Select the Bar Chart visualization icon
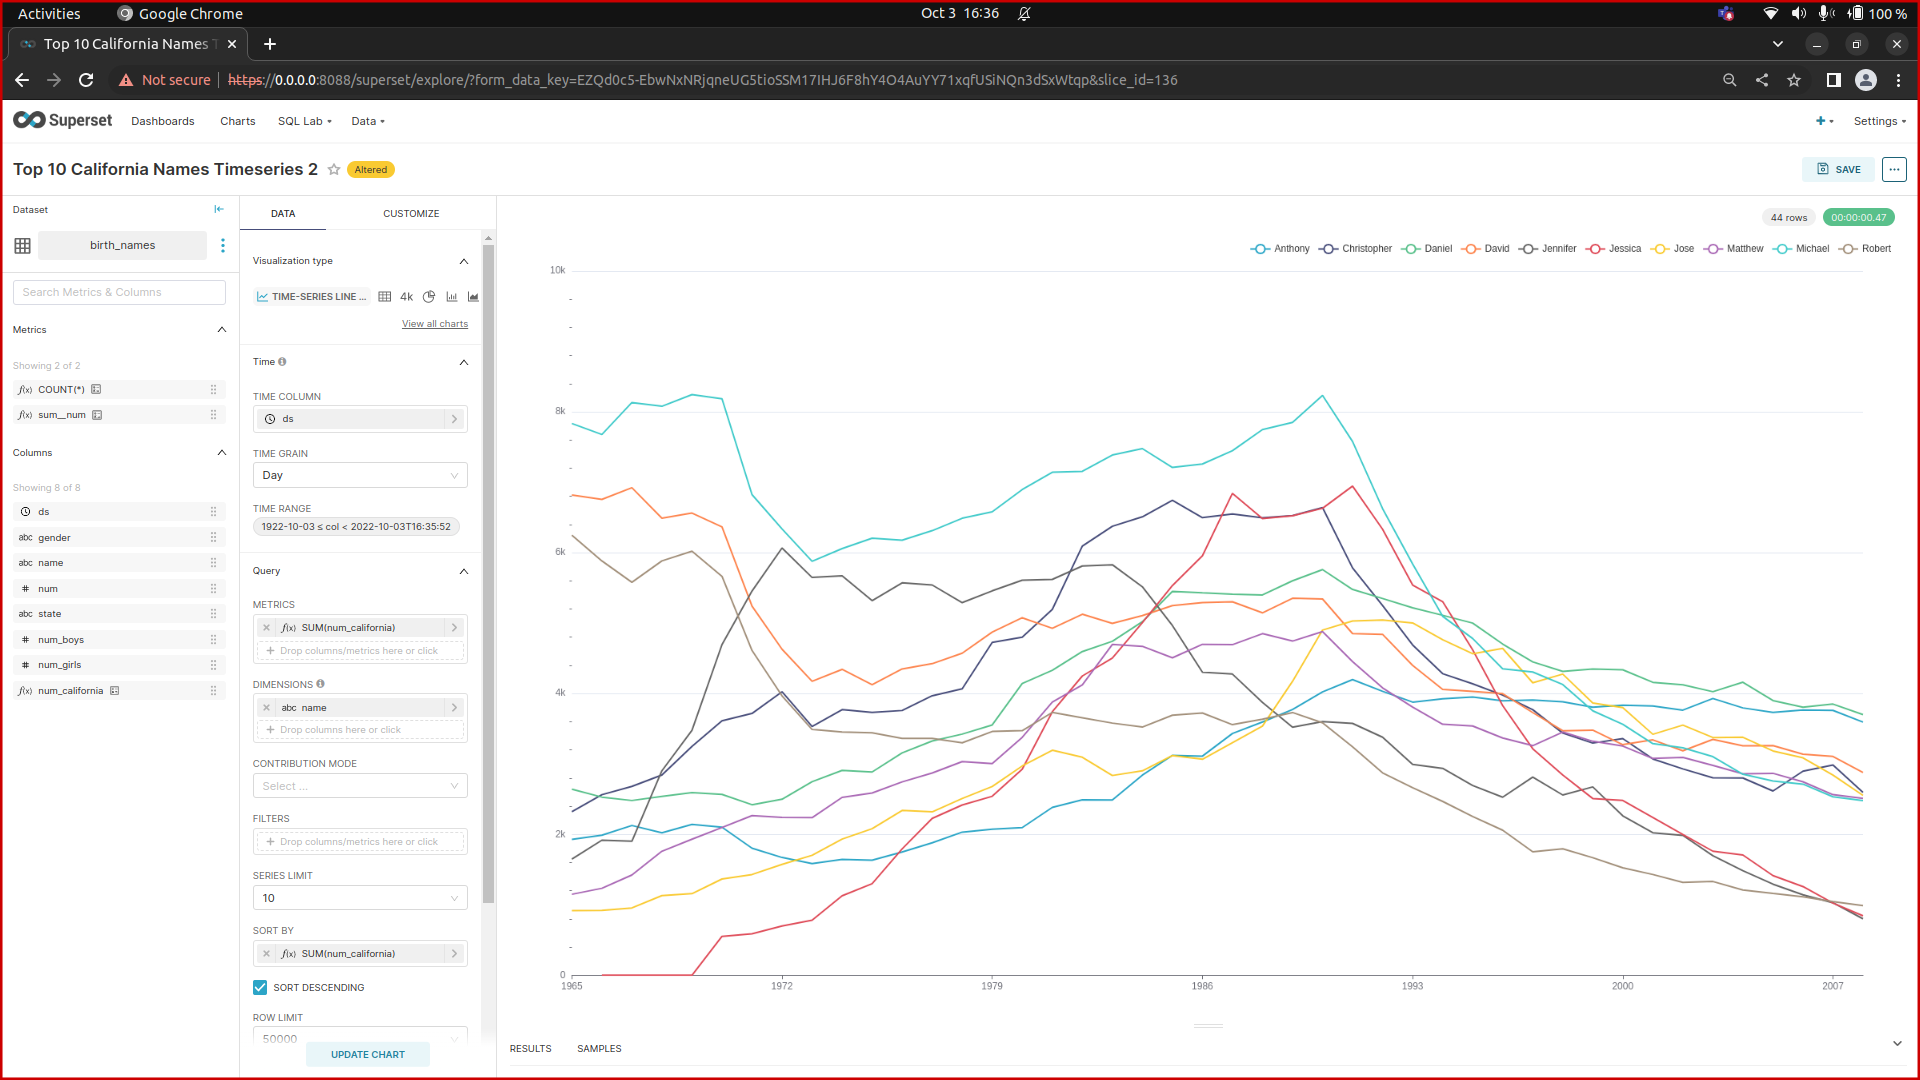This screenshot has height=1080, width=1920. tap(452, 296)
